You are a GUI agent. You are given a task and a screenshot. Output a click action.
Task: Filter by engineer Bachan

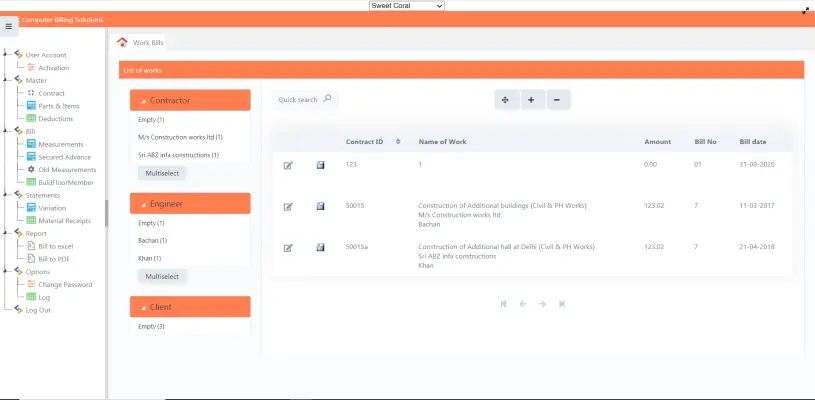pos(152,241)
